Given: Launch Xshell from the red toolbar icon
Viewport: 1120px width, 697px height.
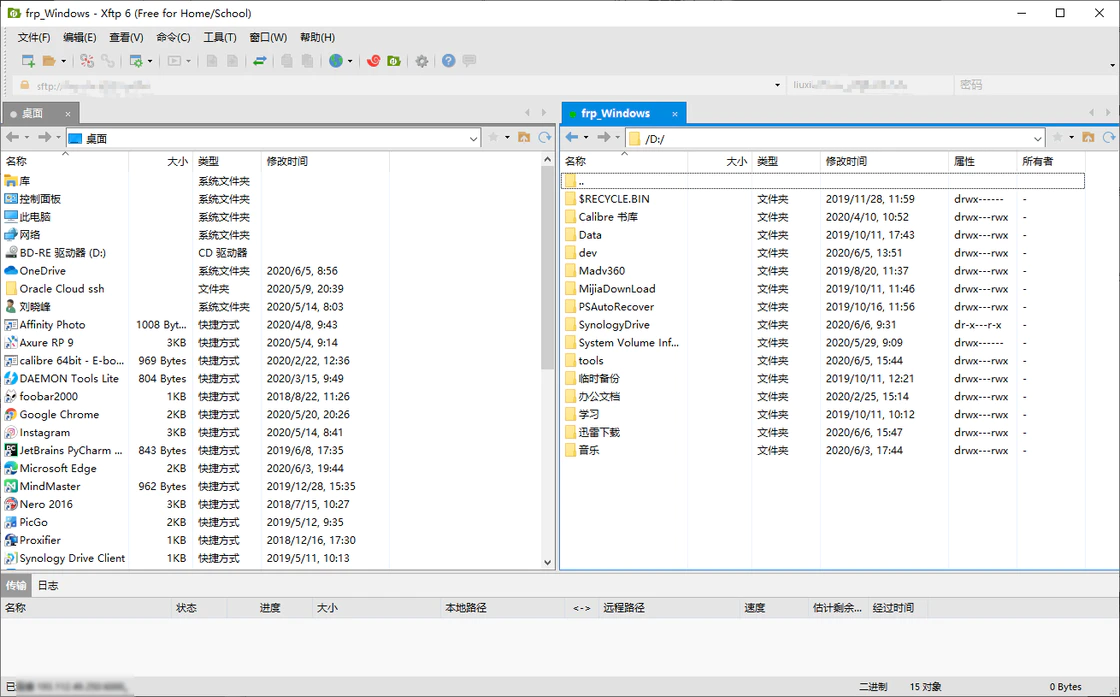Looking at the screenshot, I should pyautogui.click(x=373, y=60).
